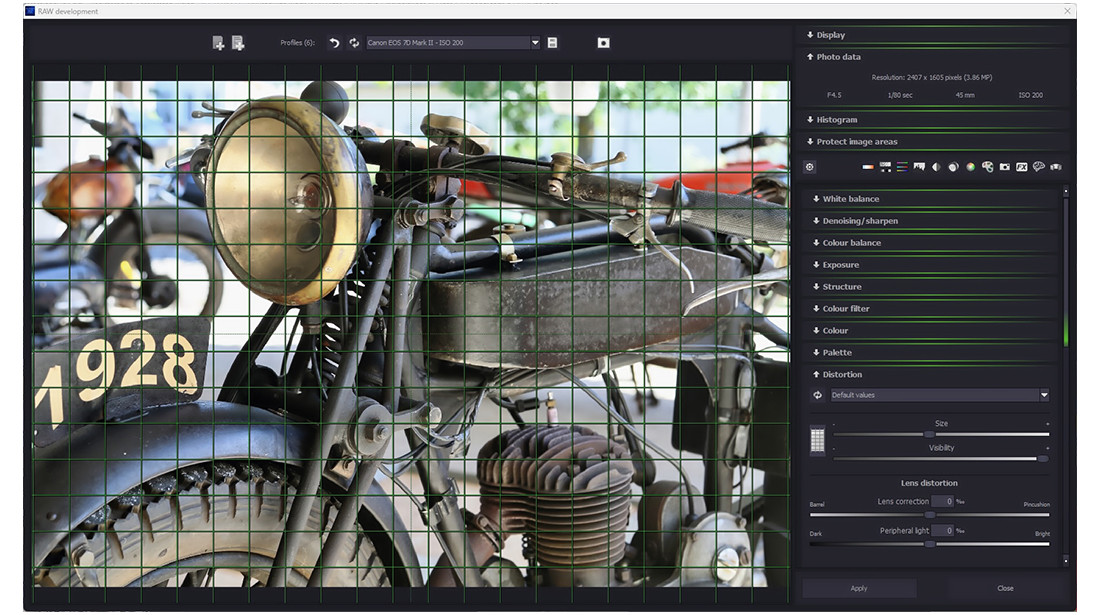Select the painter's palette icon
This screenshot has height=615, width=1100.
tap(987, 167)
